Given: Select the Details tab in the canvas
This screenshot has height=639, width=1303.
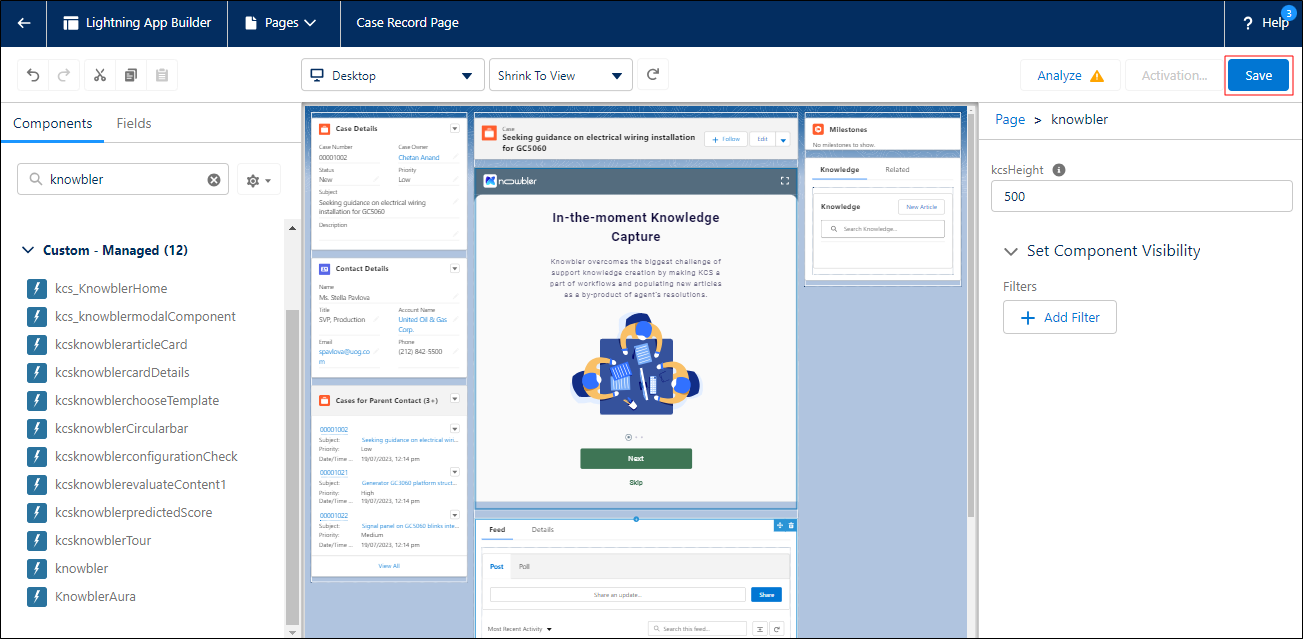Looking at the screenshot, I should 542,529.
